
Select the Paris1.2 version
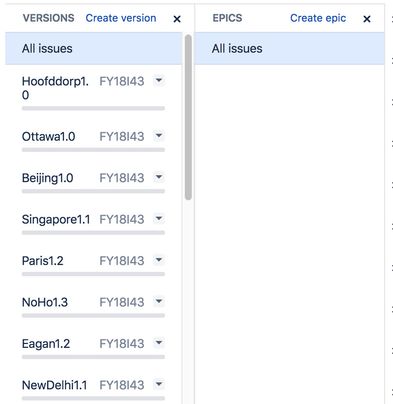(42, 261)
